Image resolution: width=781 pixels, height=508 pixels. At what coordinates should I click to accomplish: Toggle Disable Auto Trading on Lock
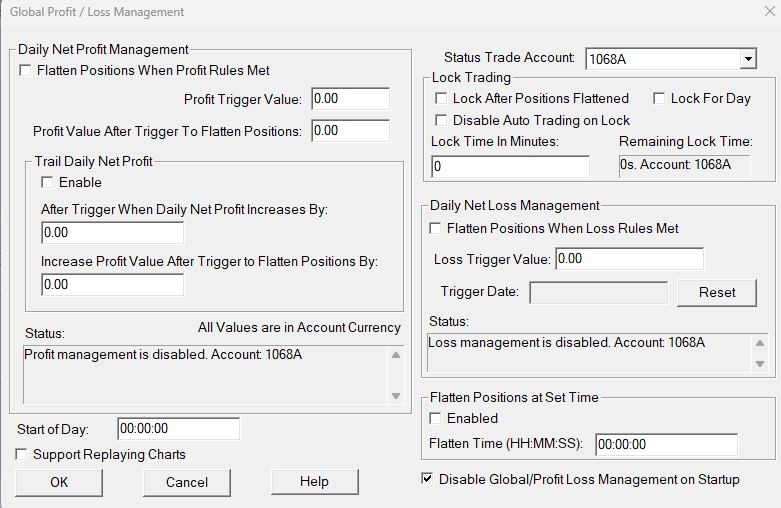[x=441, y=120]
